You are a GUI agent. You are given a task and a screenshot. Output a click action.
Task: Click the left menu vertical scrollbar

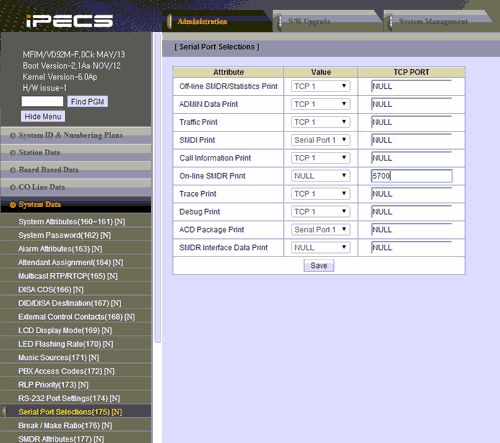pos(158,188)
